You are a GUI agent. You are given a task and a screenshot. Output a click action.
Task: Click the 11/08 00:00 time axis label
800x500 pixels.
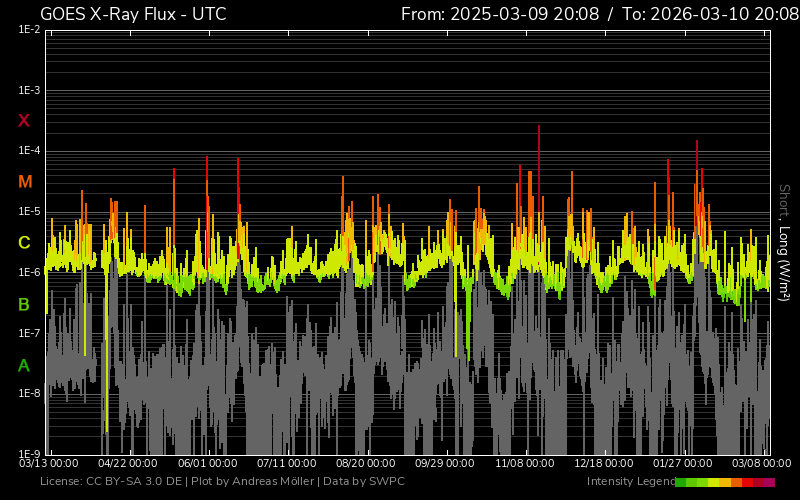(525, 464)
